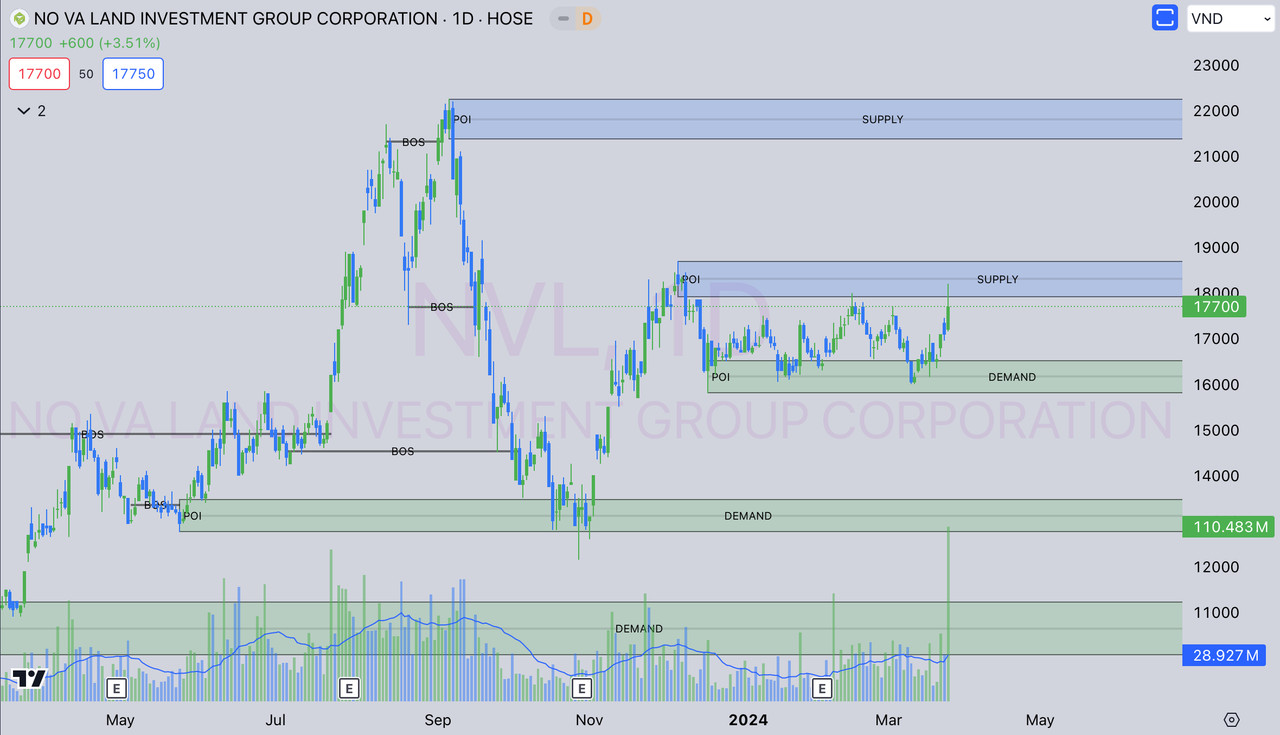The width and height of the screenshot is (1280, 735).
Task: Click the change value +600 (+3.51%)
Action: pyautogui.click(x=109, y=43)
